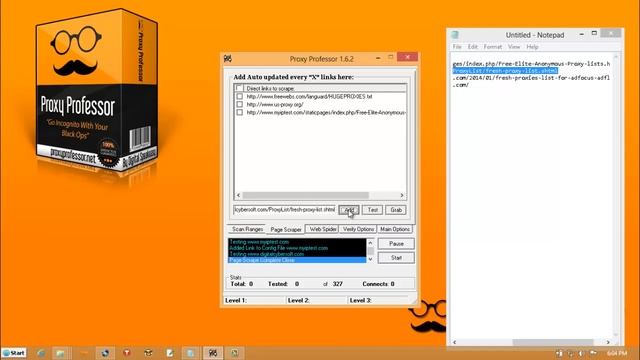This screenshot has height=360, width=640.
Task: Toggle the 'Direct links to scrape' header checkbox
Action: (x=240, y=88)
